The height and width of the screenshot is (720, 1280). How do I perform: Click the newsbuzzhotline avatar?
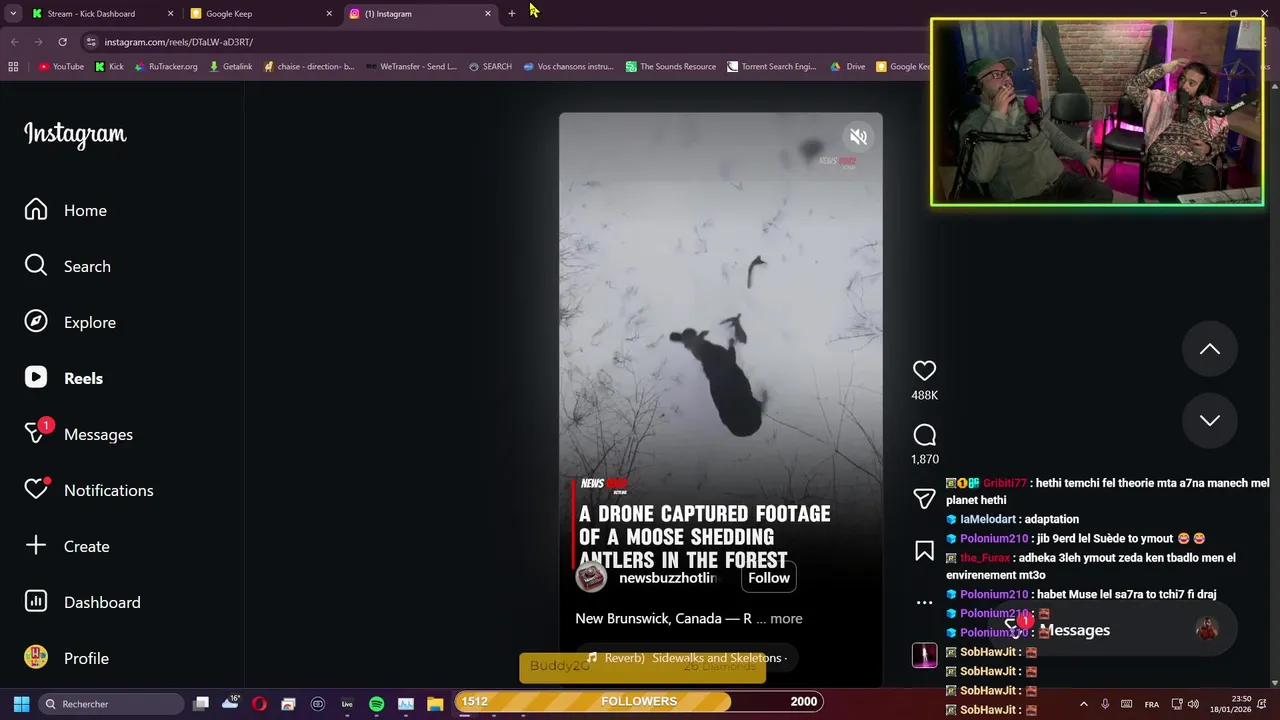tap(591, 578)
